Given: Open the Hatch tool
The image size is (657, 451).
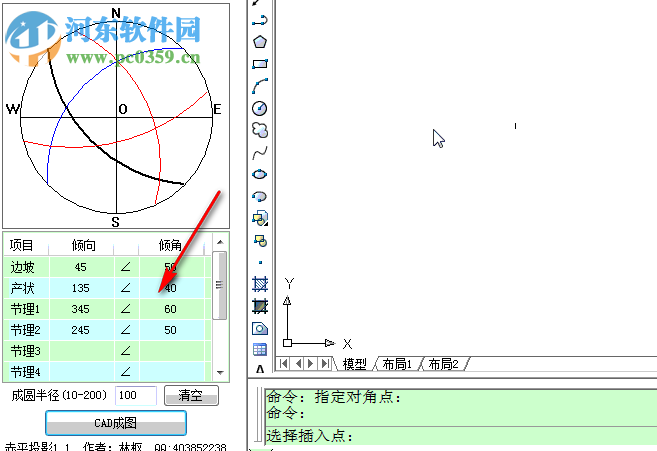Looking at the screenshot, I should 260,284.
